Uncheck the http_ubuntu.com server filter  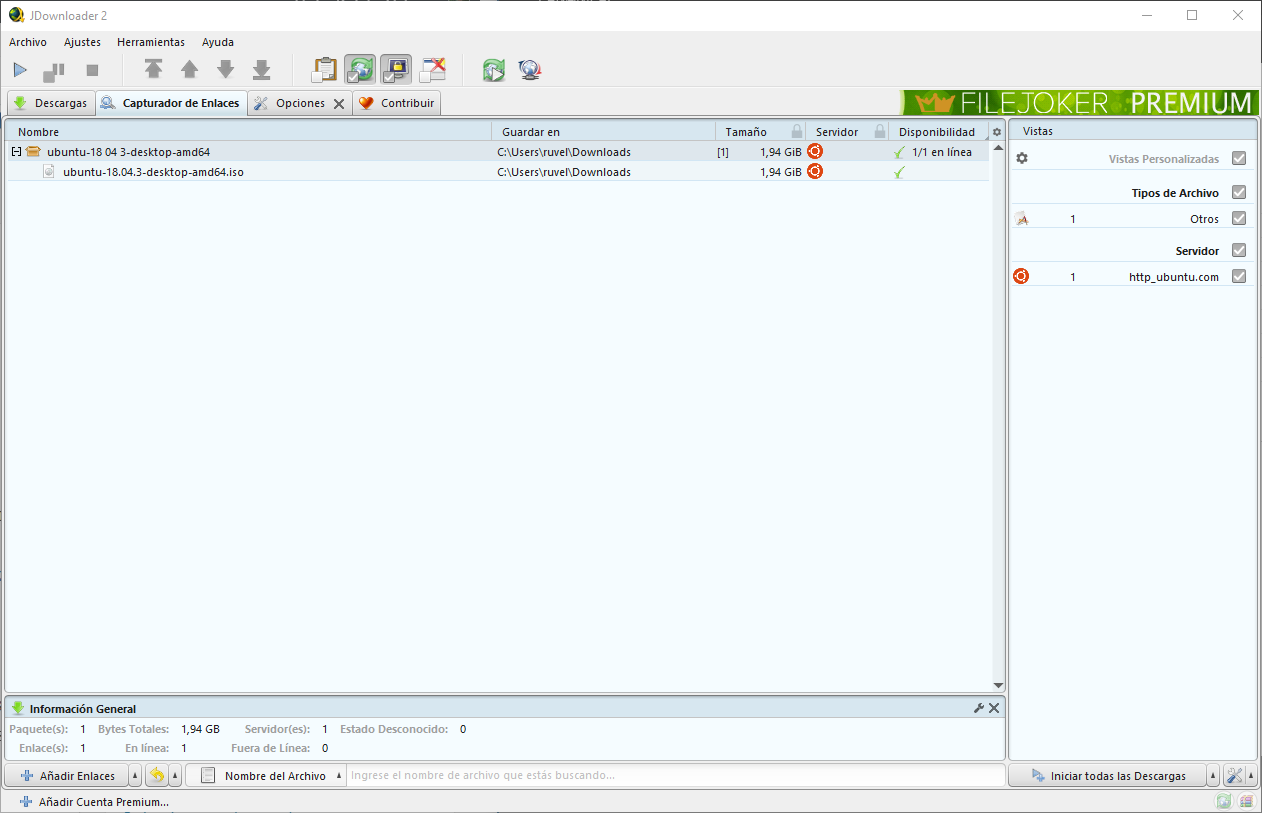(x=1239, y=277)
